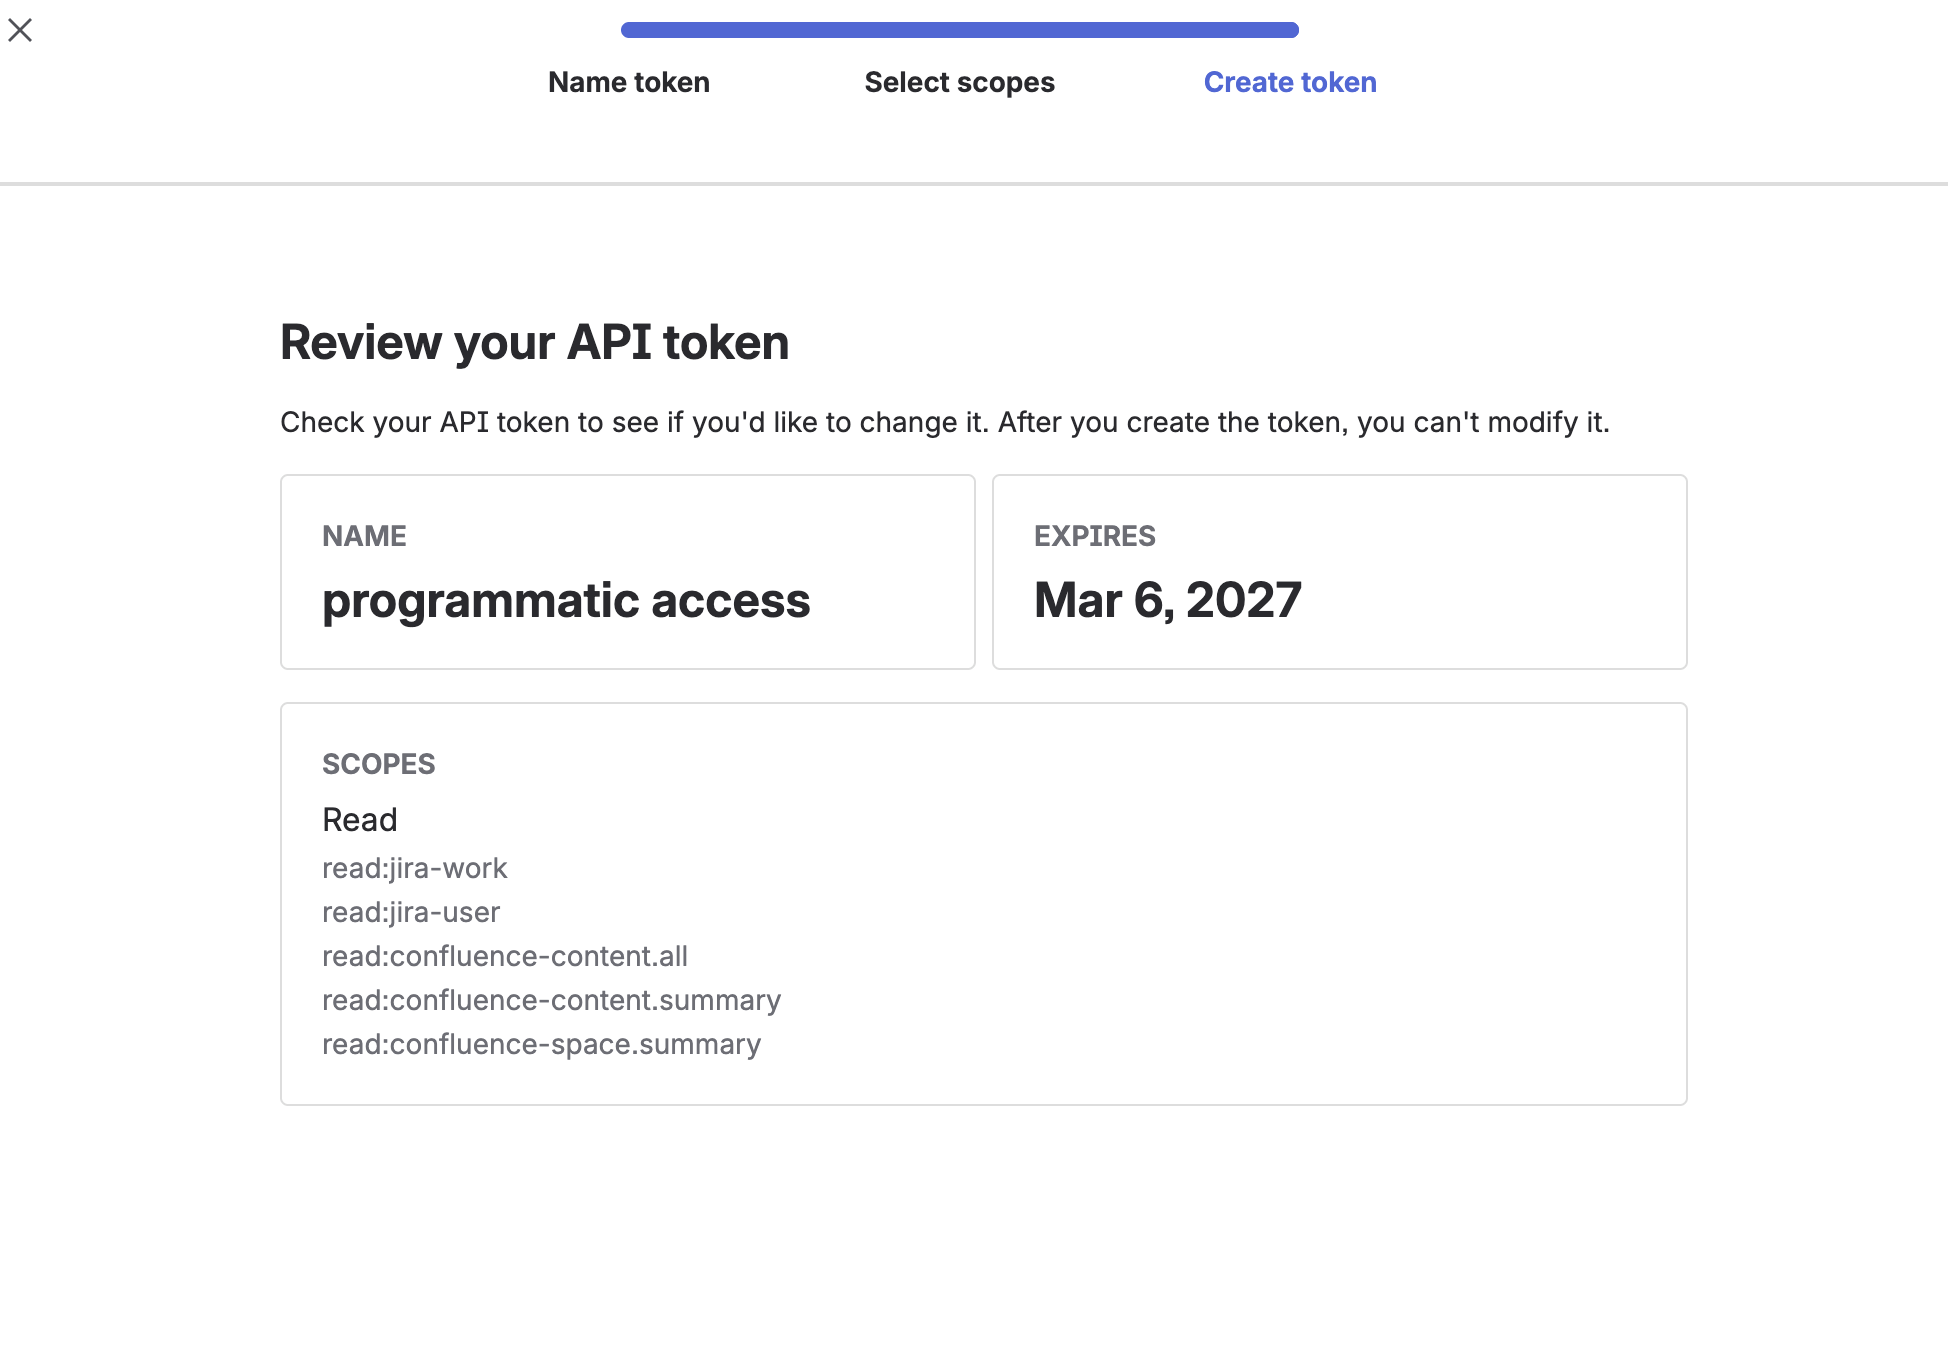The image size is (1948, 1354).
Task: Click the Read scope group heading
Action: coord(360,820)
